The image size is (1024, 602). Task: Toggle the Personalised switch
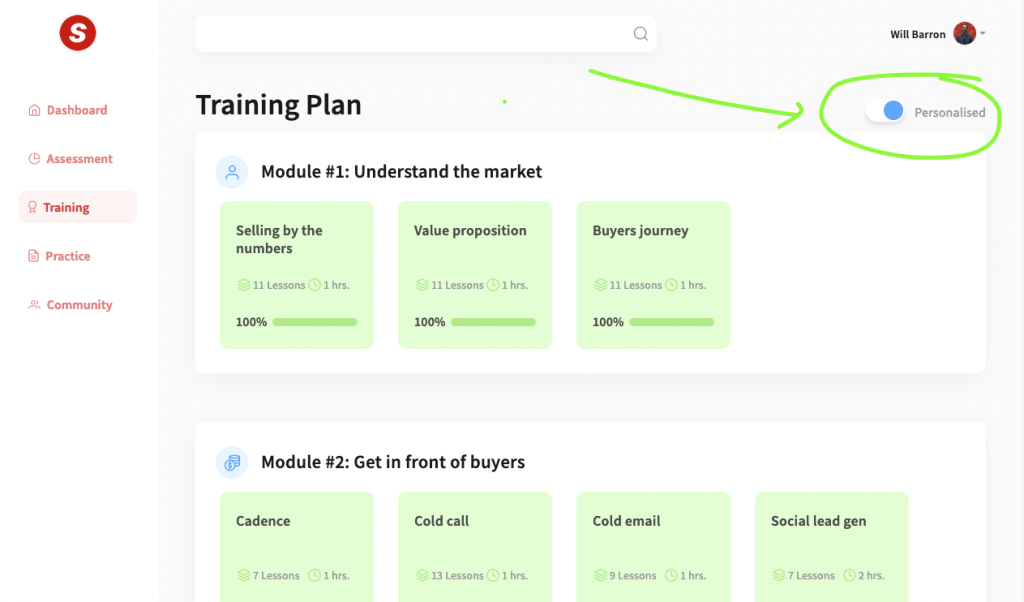pos(885,111)
